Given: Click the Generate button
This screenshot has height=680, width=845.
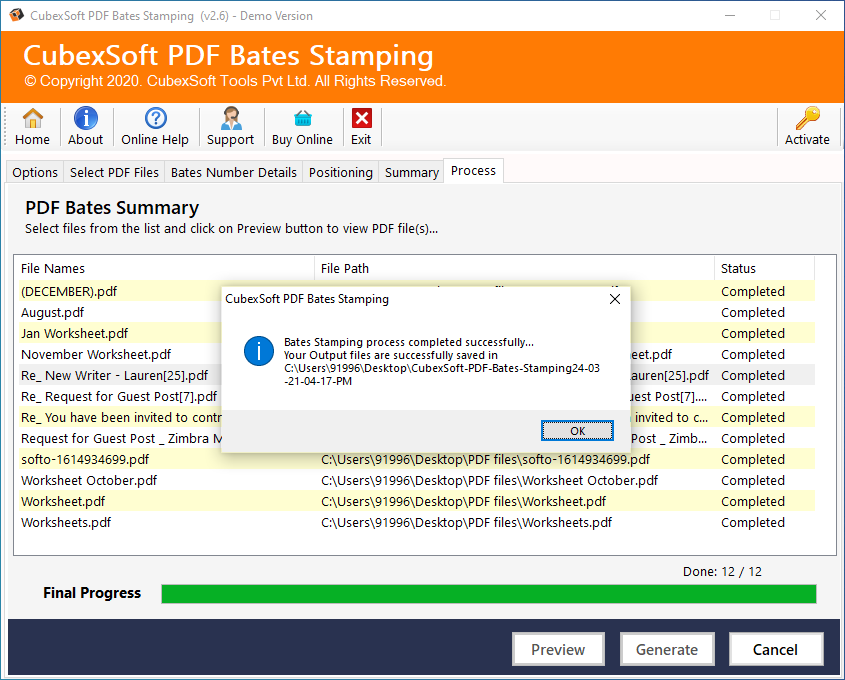Looking at the screenshot, I should pos(667,649).
